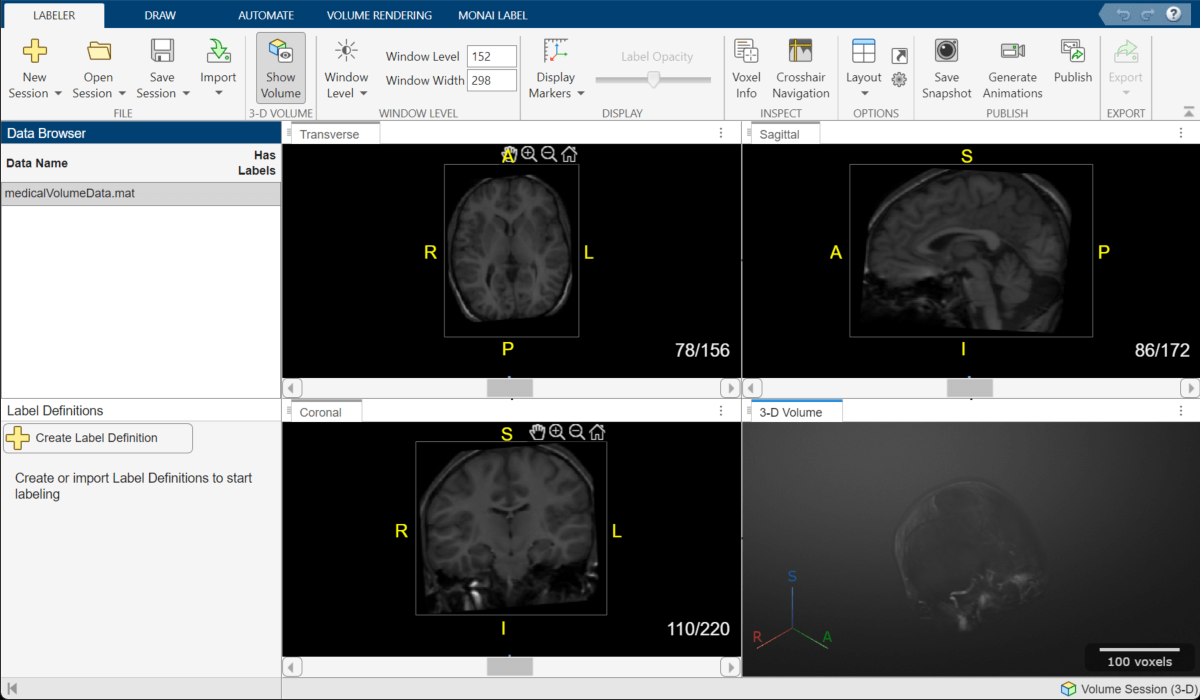Open a new labeling session
Image resolution: width=1200 pixels, height=700 pixels.
point(34,66)
